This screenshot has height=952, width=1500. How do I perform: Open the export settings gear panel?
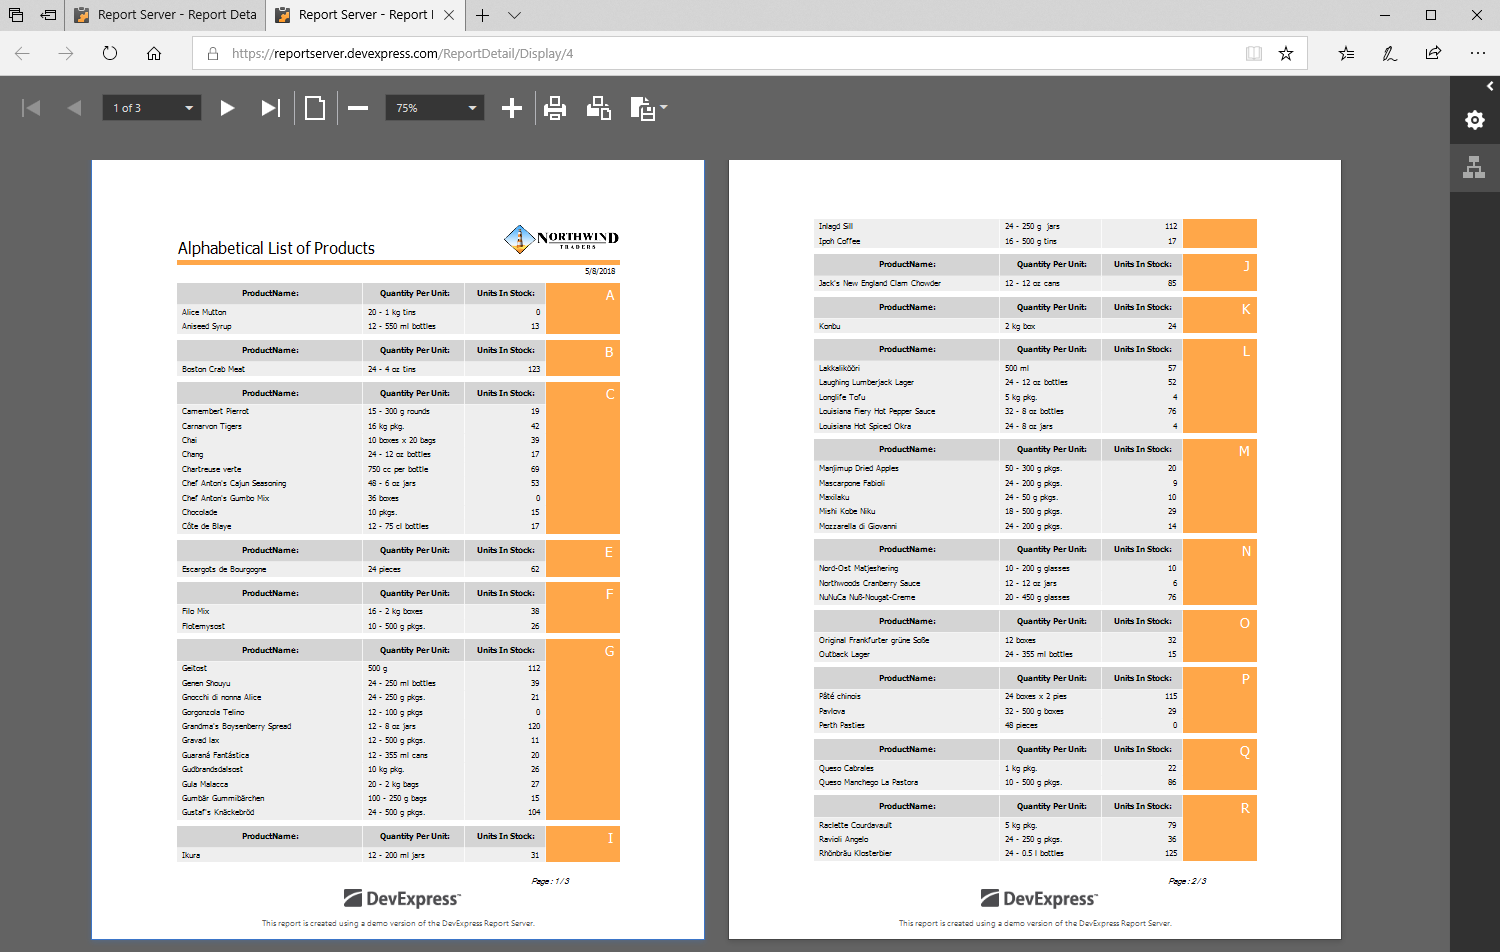tap(1474, 120)
